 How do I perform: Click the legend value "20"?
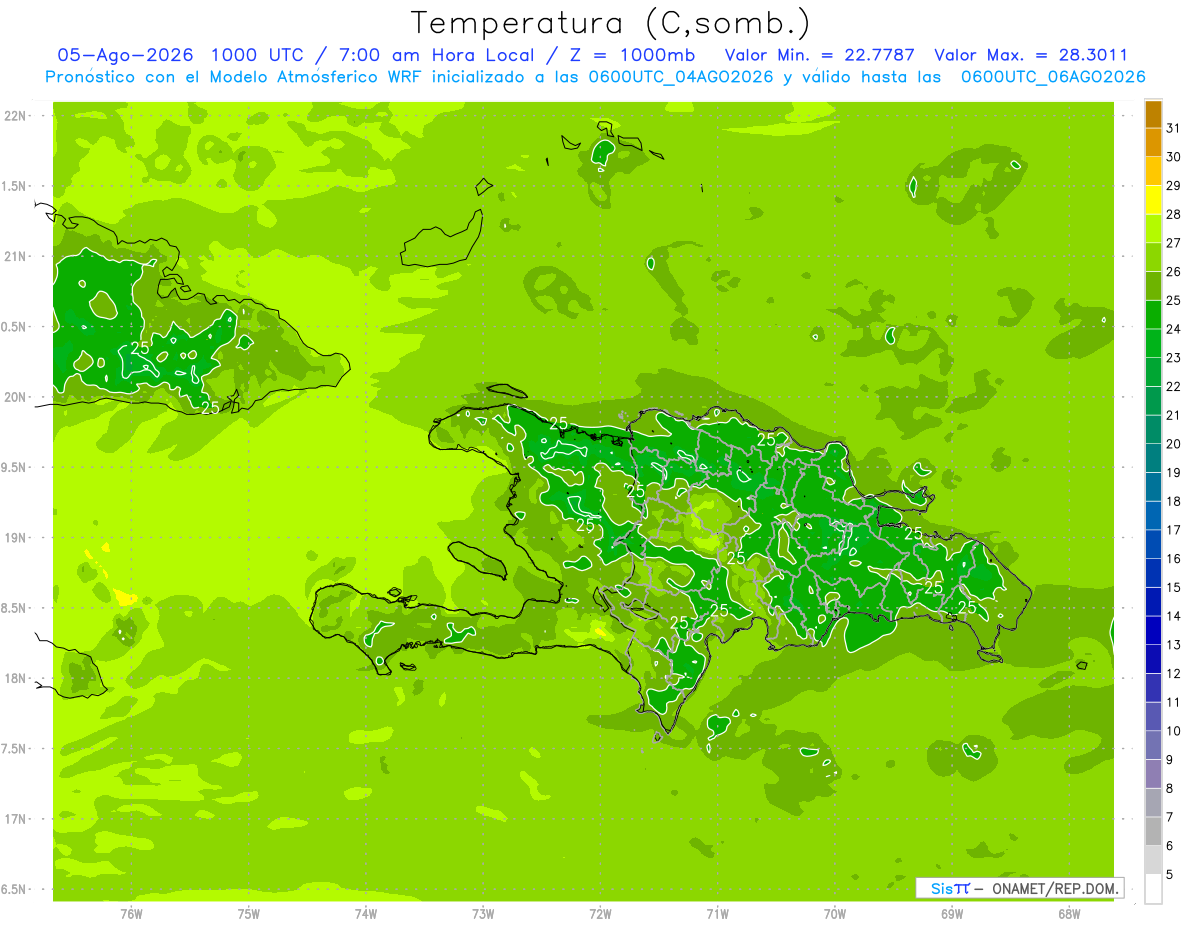point(1173,444)
